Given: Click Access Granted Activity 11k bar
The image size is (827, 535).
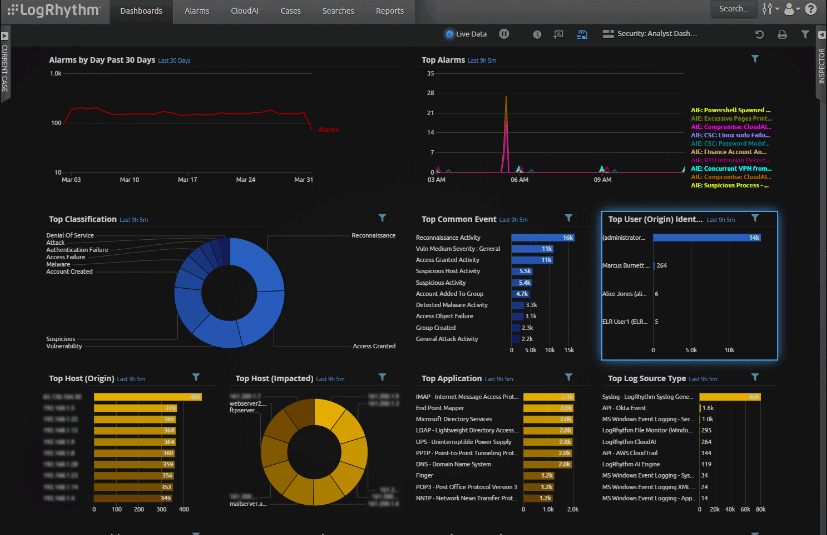Looking at the screenshot, I should [532, 260].
